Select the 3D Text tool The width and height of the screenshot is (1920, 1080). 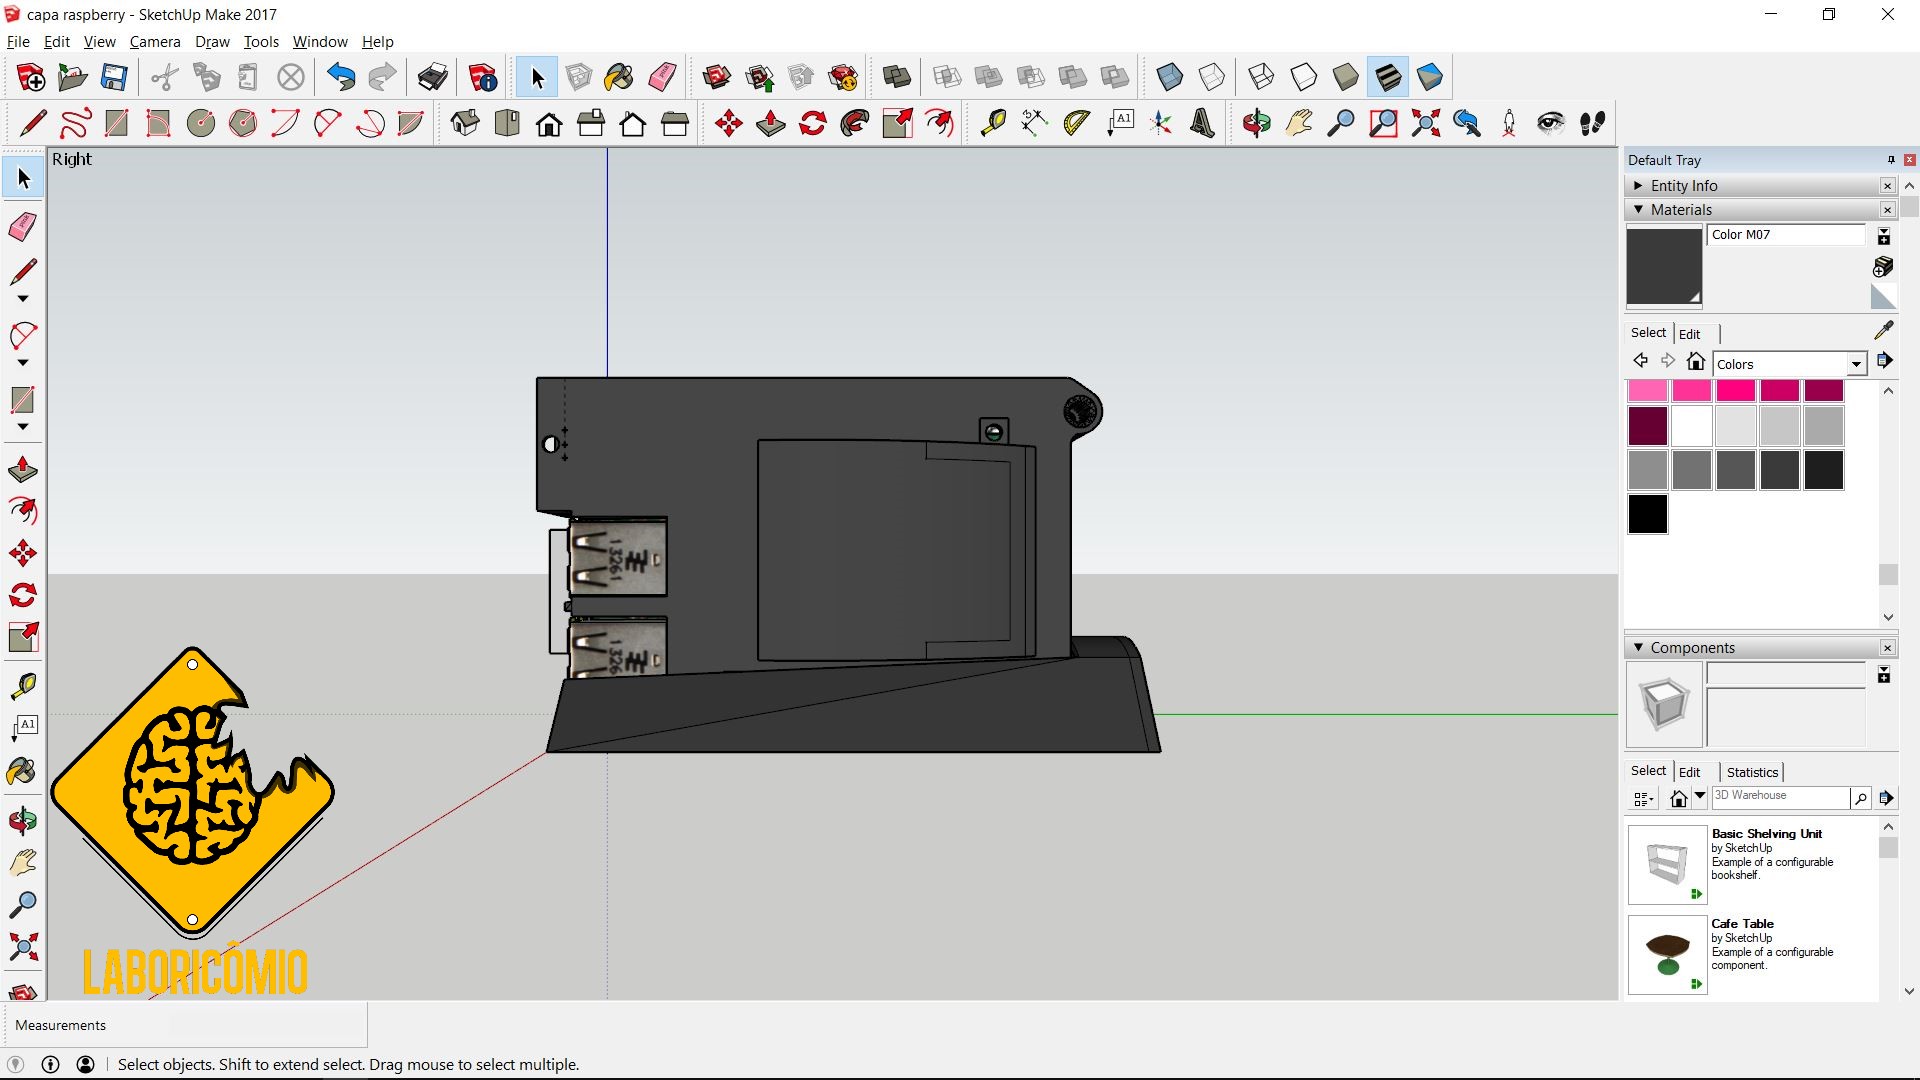1202,124
